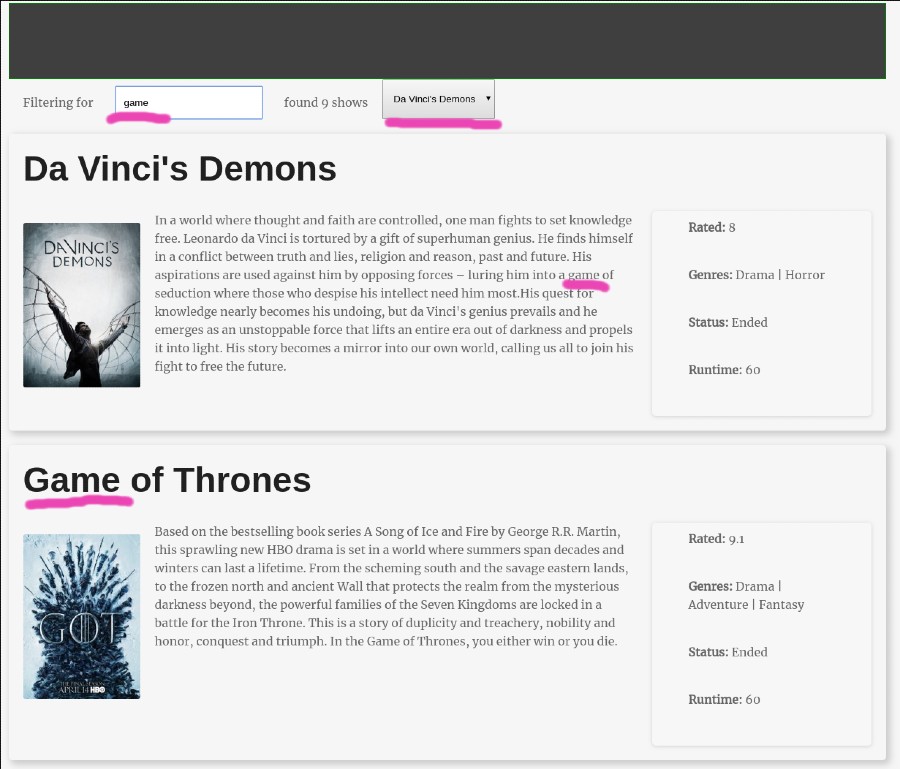Select the "Fantasy" genre tag
900x769 pixels.
tap(781, 604)
